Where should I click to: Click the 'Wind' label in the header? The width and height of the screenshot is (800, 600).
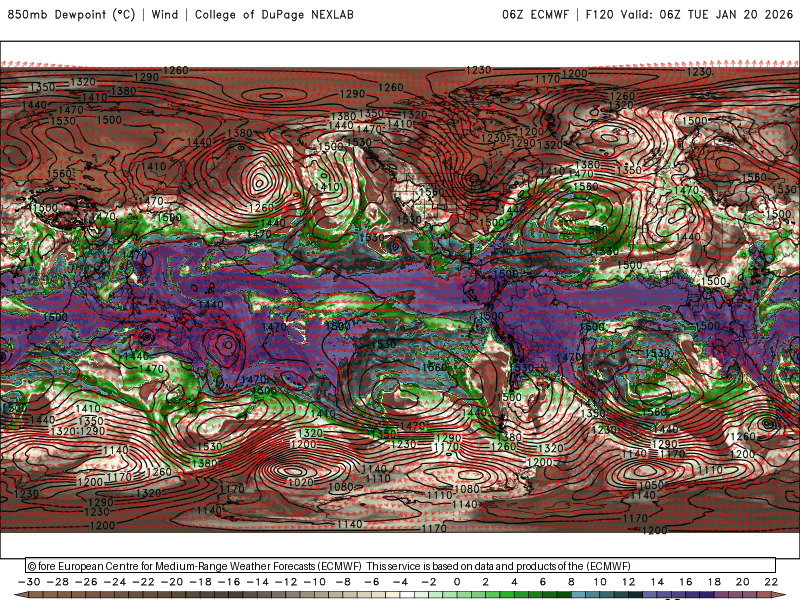[164, 14]
